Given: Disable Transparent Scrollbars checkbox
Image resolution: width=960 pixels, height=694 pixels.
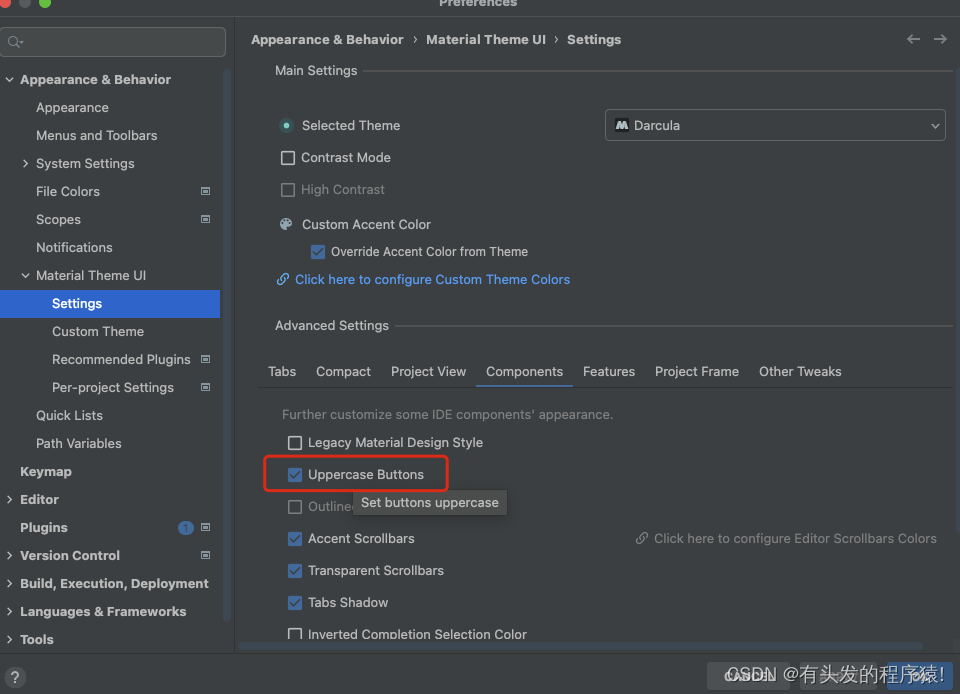Looking at the screenshot, I should coord(295,570).
